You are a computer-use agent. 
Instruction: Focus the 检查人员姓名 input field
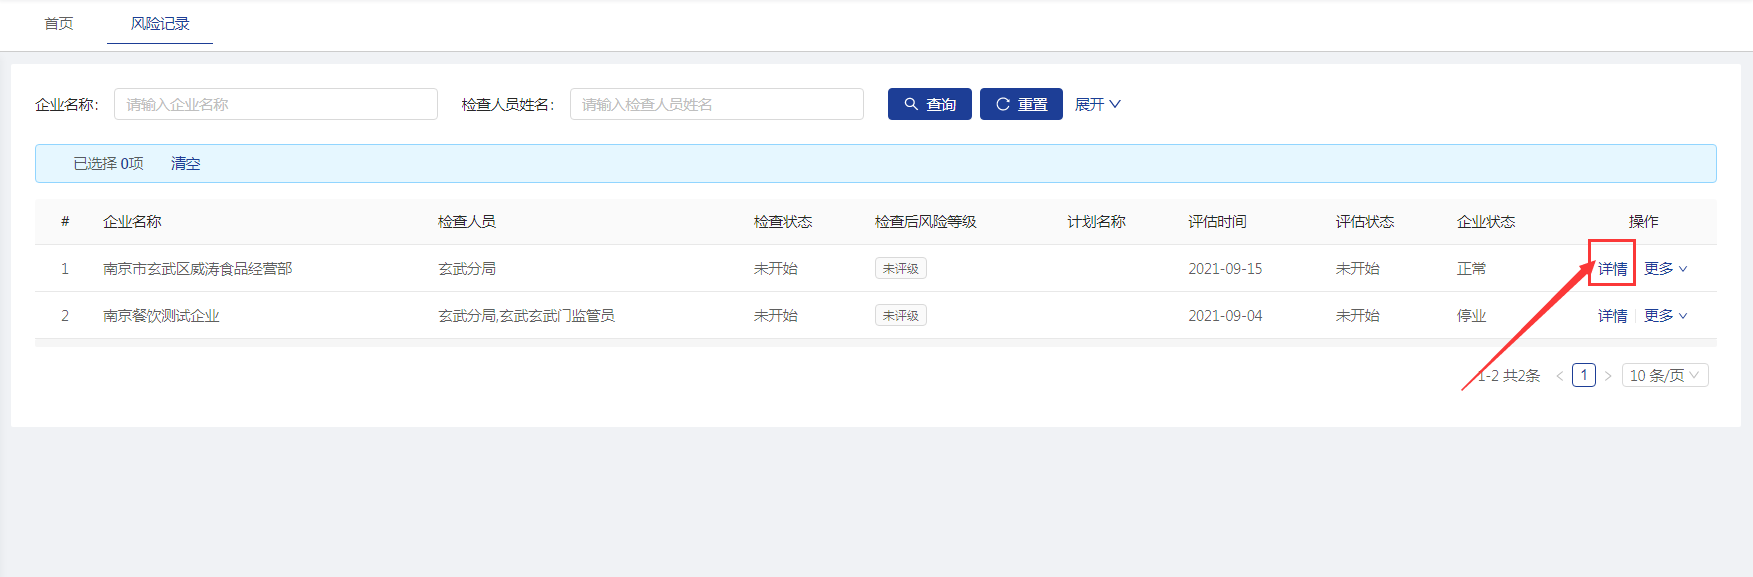click(x=716, y=104)
